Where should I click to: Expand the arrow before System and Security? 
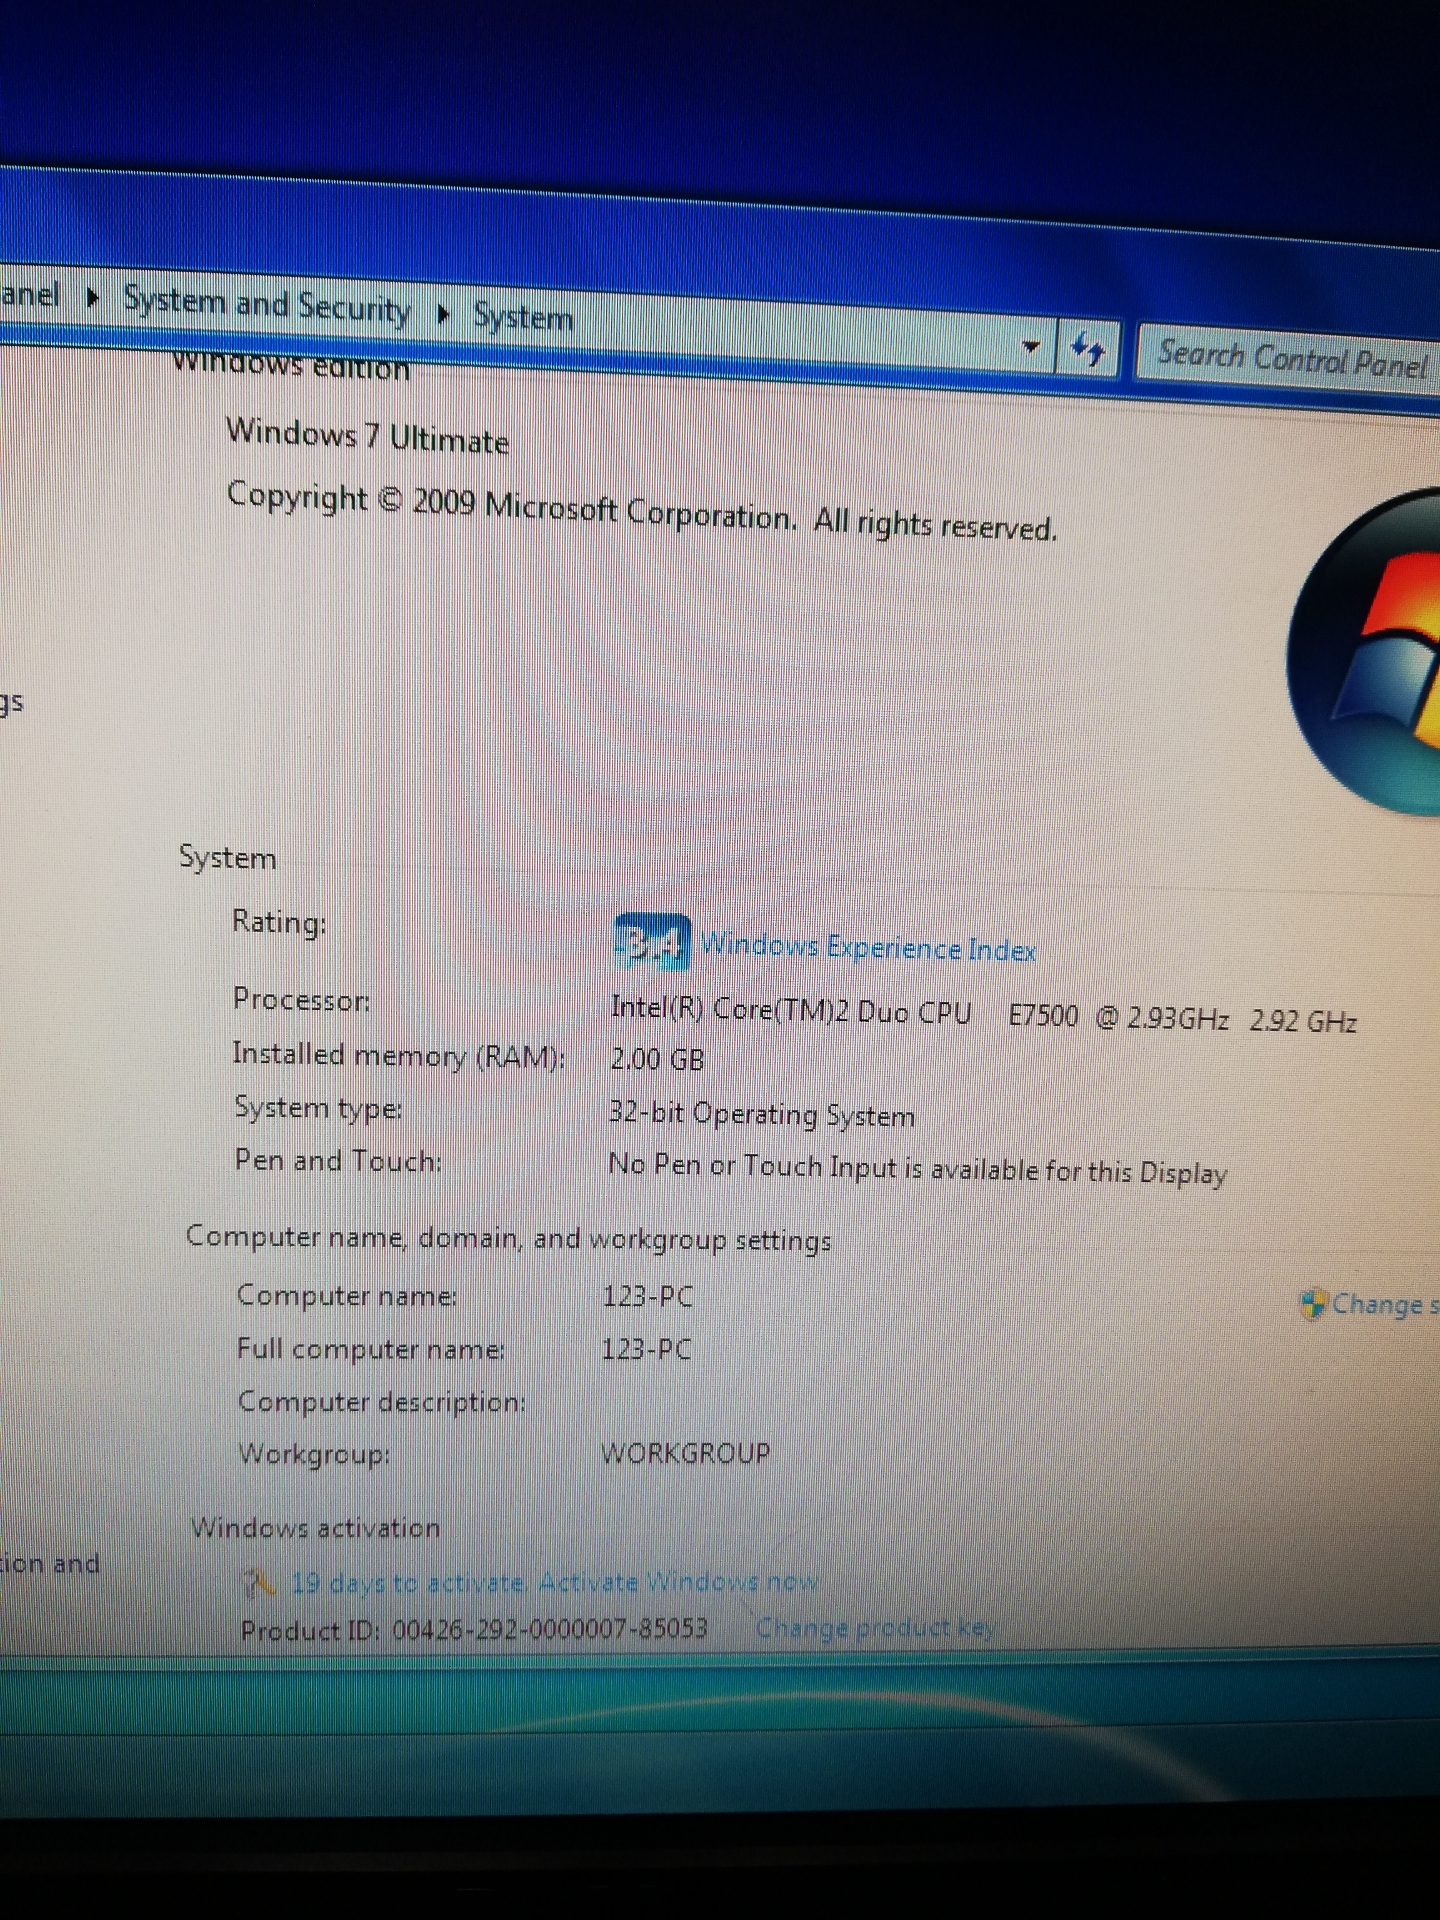coord(93,297)
